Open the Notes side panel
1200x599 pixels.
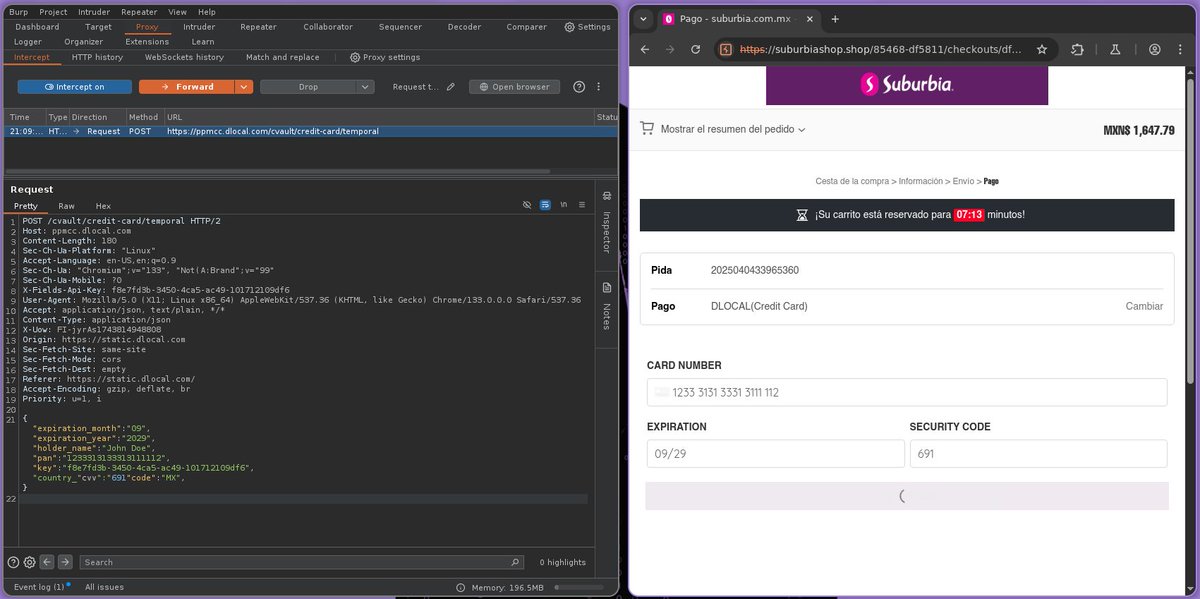606,306
